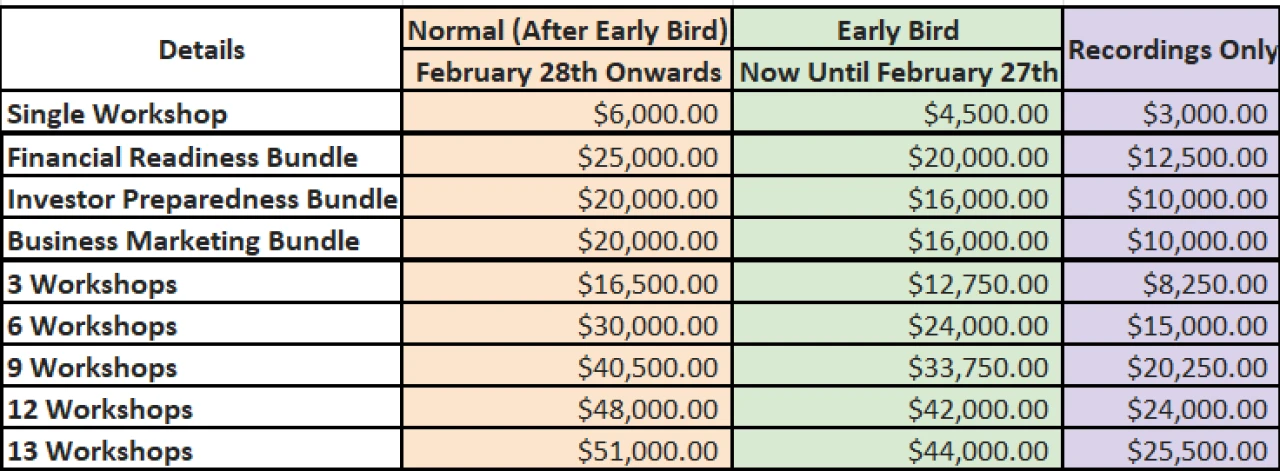Select the 12 Workshops row label
Image resolution: width=1280 pixels, height=471 pixels.
99,409
